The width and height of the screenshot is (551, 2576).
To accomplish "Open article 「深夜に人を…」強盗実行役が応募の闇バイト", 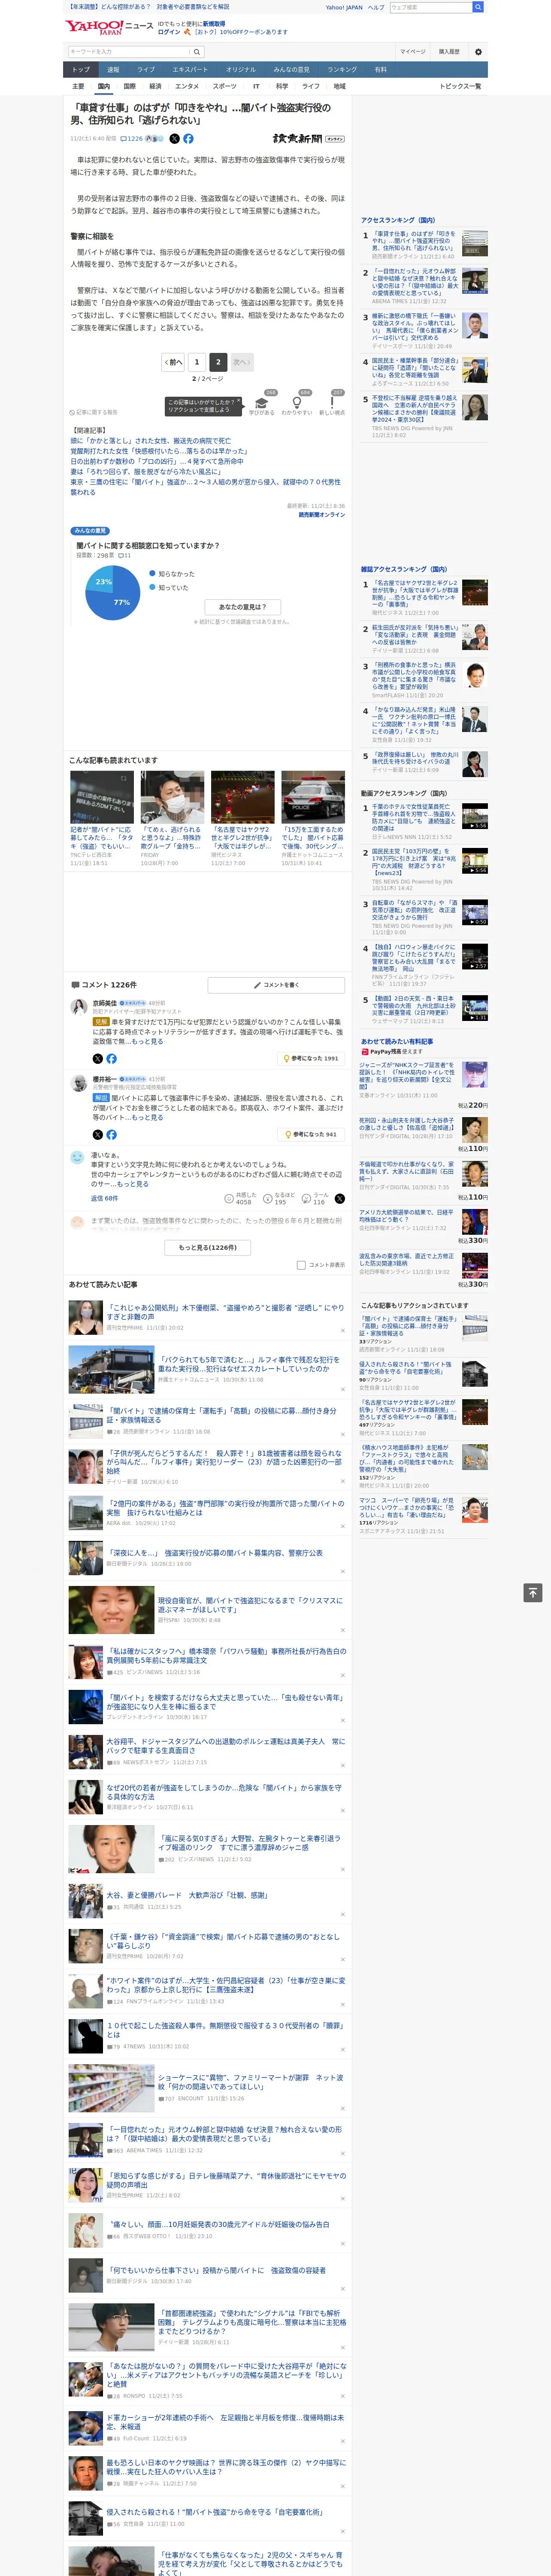I will 215,1552.
